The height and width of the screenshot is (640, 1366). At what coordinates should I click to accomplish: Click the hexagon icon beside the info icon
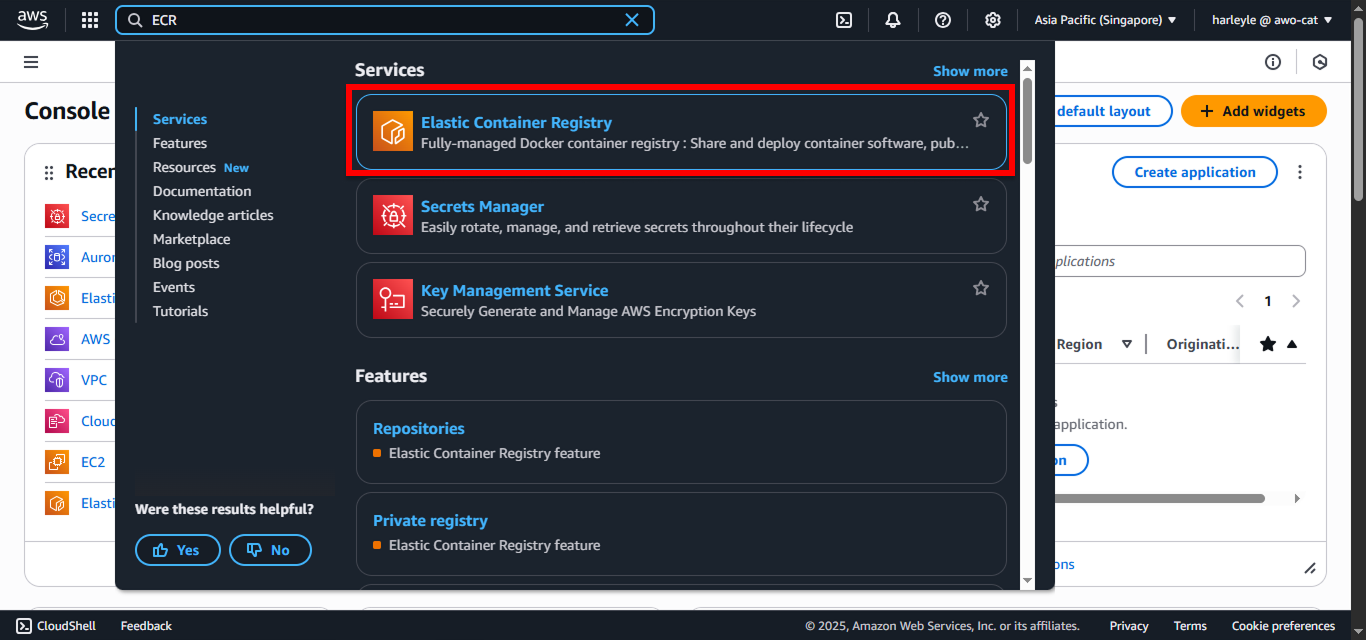point(1320,62)
